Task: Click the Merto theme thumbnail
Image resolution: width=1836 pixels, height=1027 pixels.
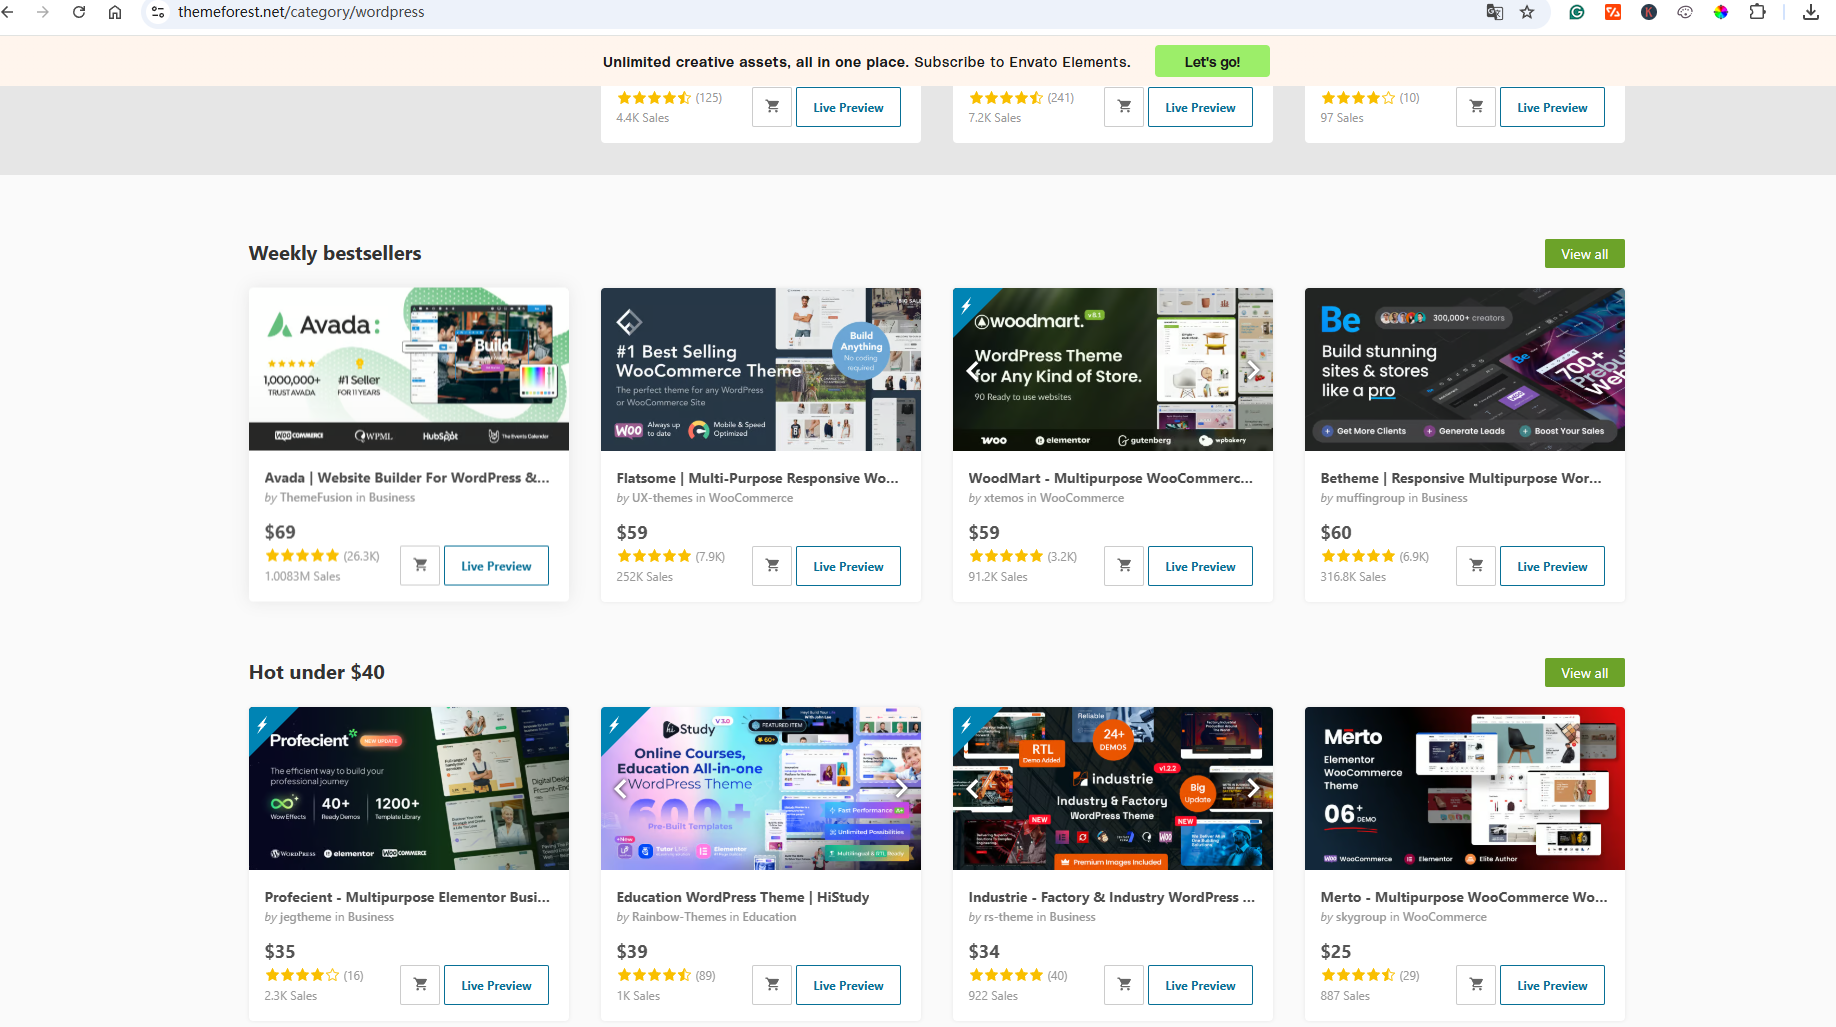Action: click(1465, 788)
